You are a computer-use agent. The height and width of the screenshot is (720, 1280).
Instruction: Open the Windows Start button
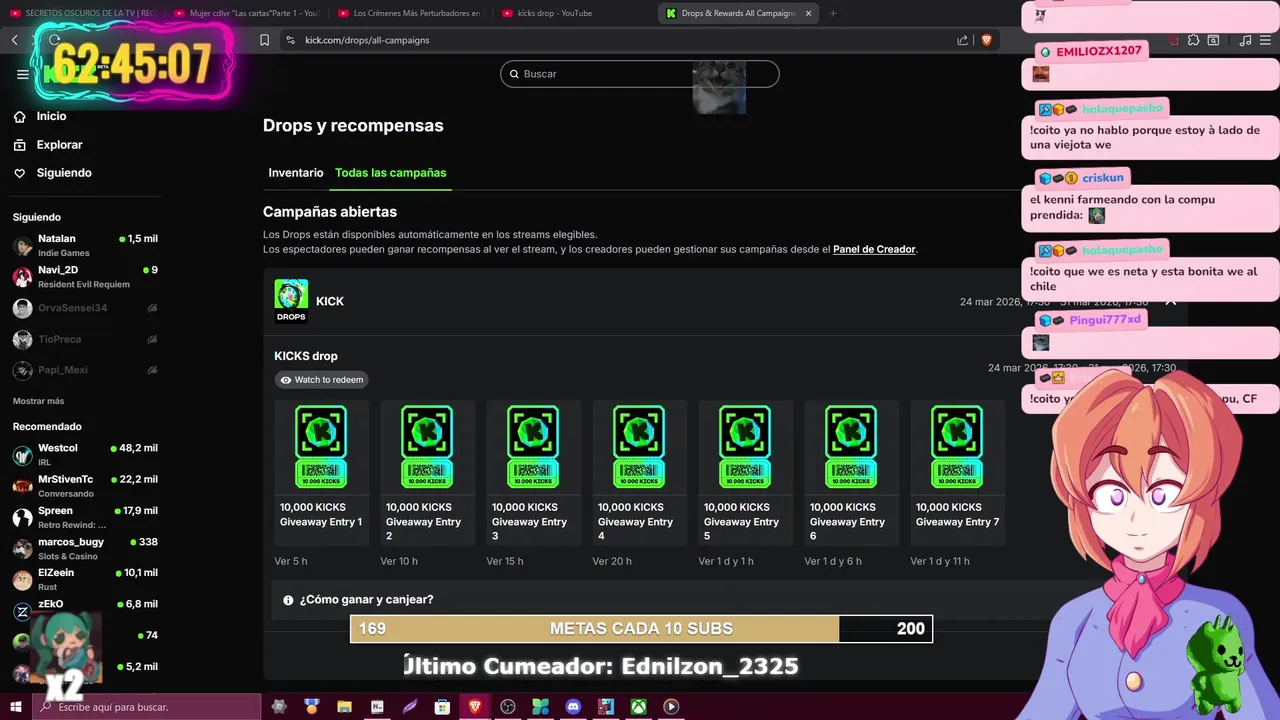tap(16, 707)
